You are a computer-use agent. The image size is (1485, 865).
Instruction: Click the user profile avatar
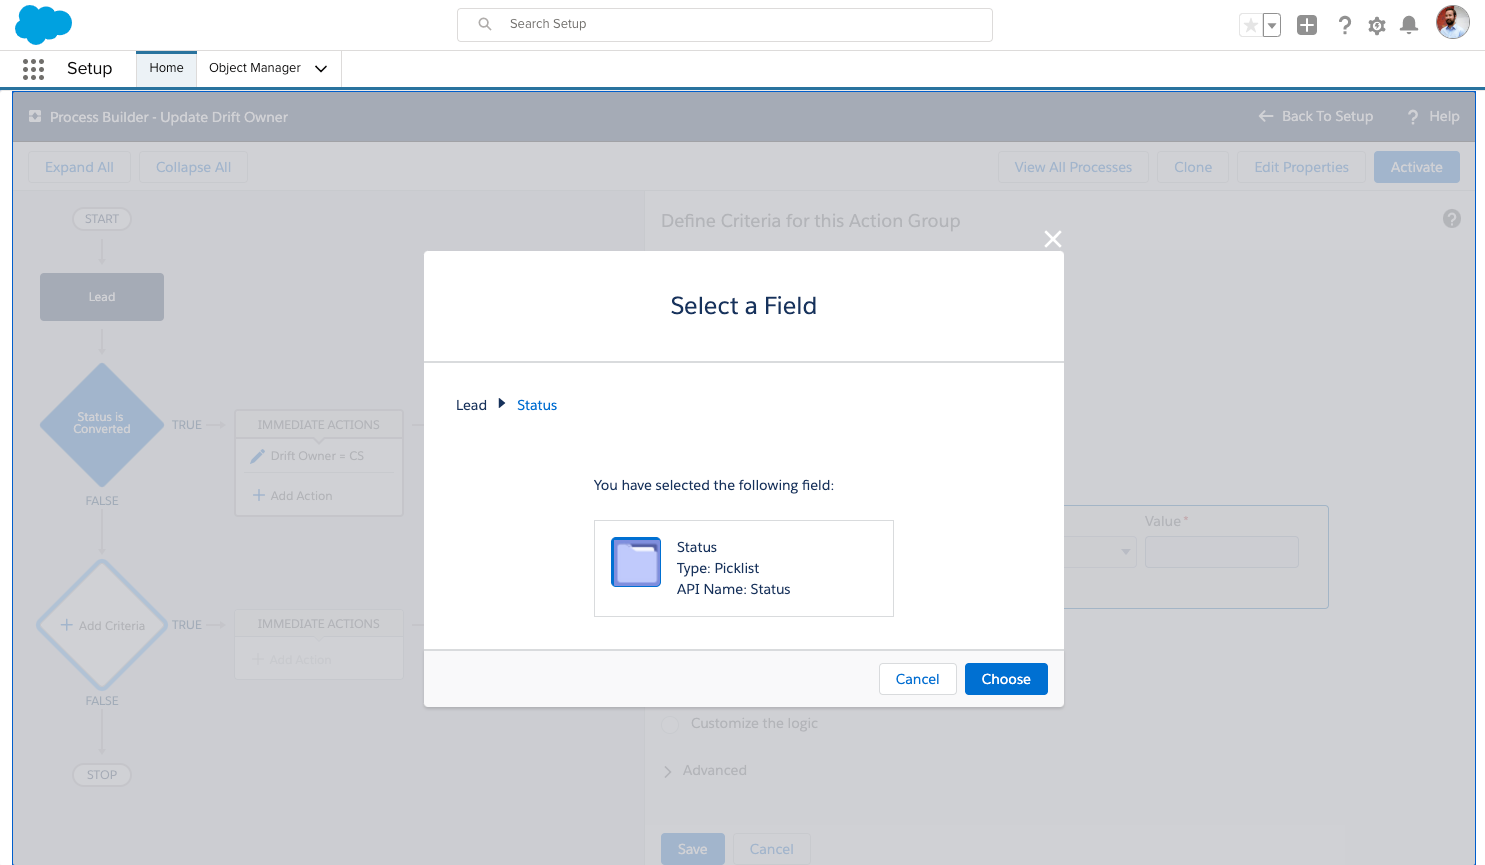click(1453, 22)
